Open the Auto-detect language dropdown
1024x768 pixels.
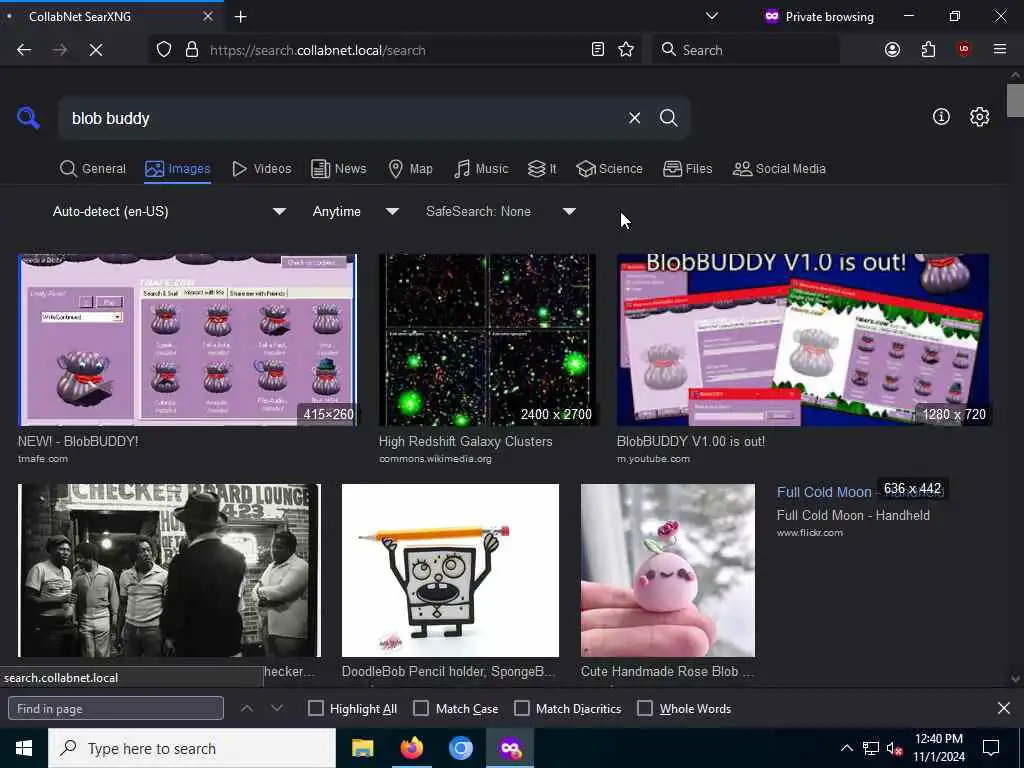[x=169, y=212]
